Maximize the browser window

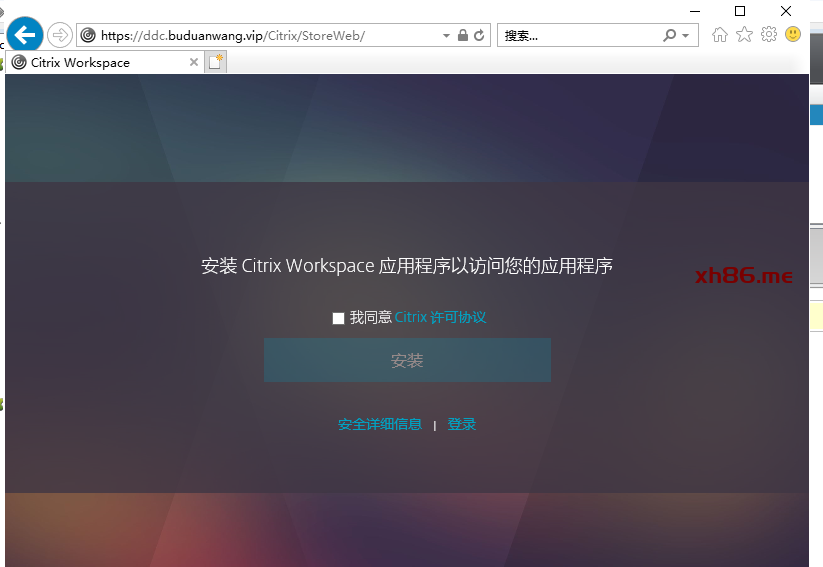(x=740, y=11)
